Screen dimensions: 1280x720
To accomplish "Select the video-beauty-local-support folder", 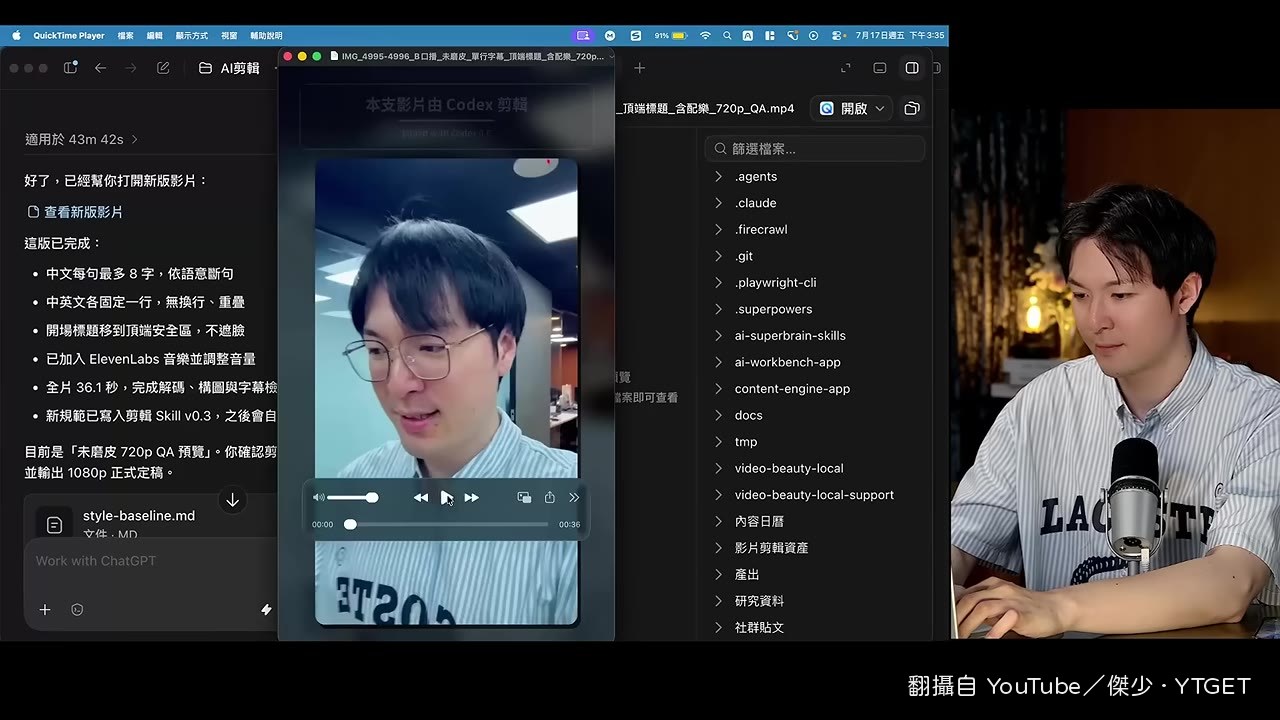I will [x=814, y=495].
